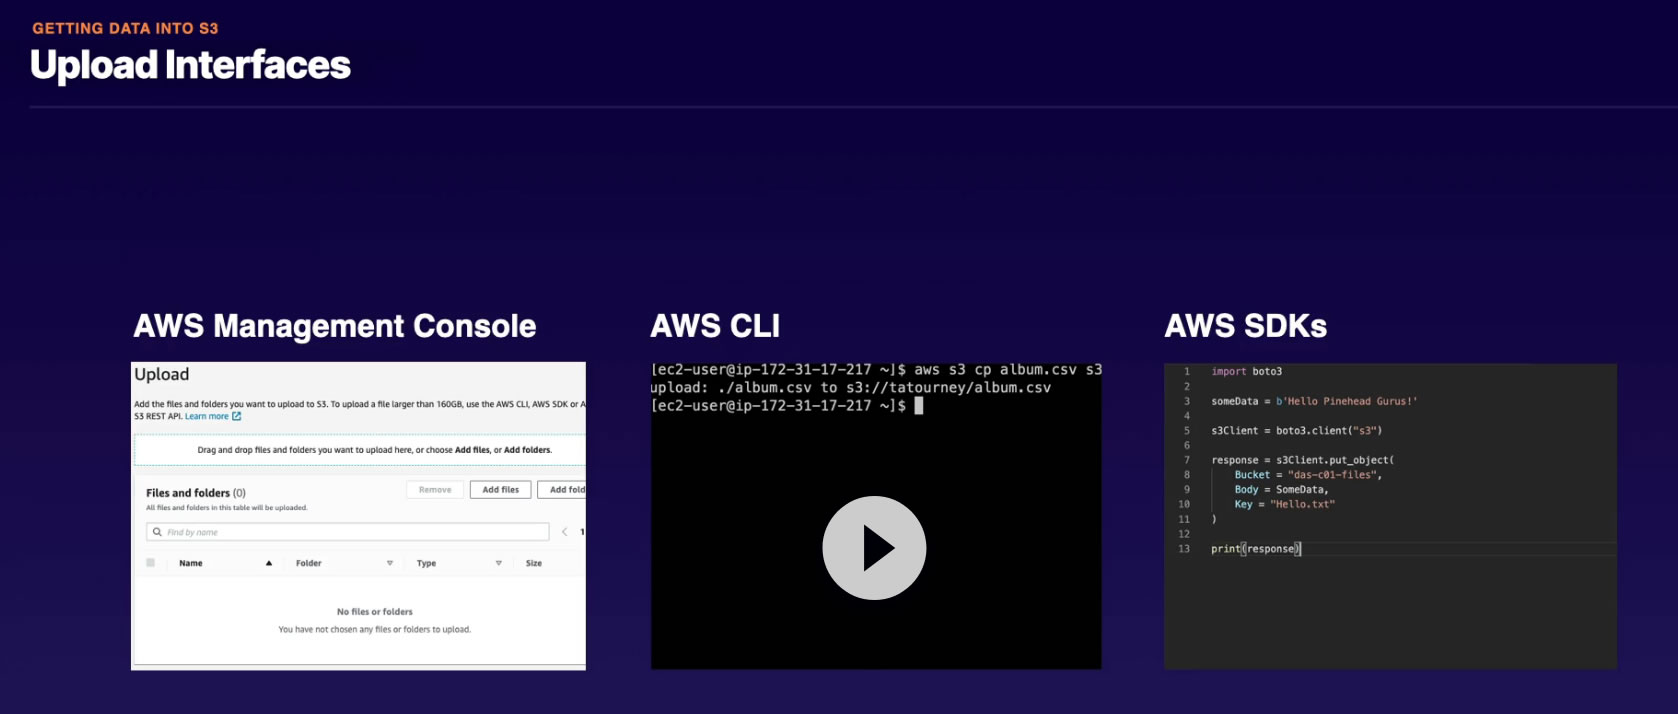Tick the select-all checkbox in table header

pyautogui.click(x=151, y=563)
